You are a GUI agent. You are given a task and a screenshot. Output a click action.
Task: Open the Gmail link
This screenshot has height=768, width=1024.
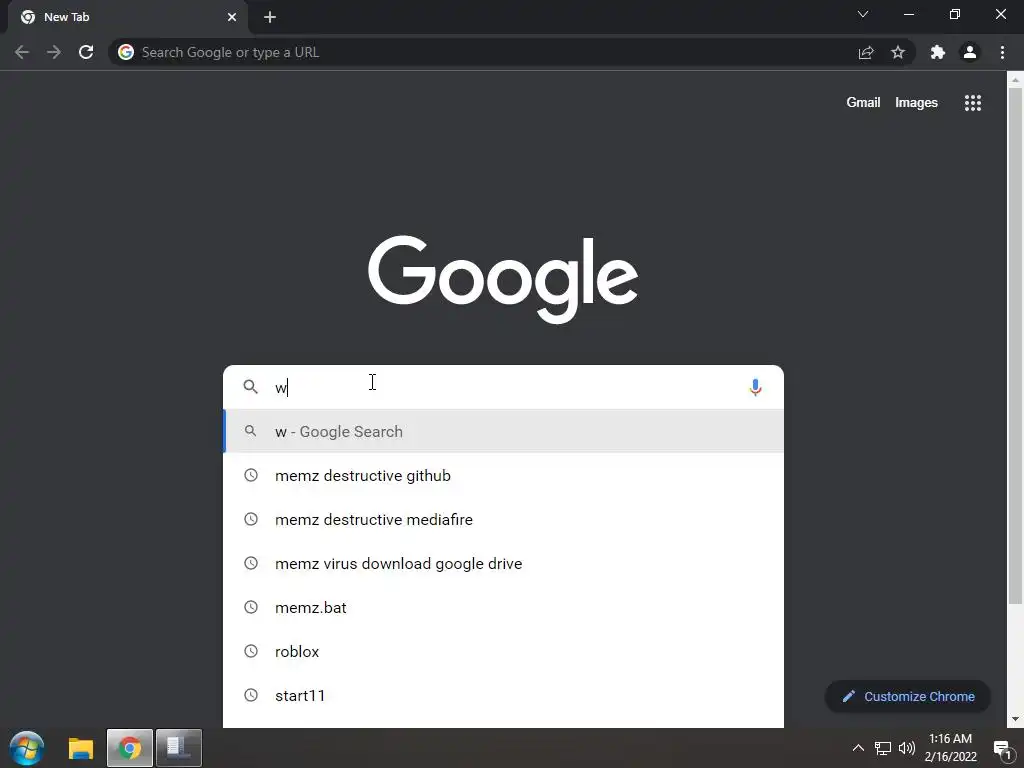click(x=863, y=103)
